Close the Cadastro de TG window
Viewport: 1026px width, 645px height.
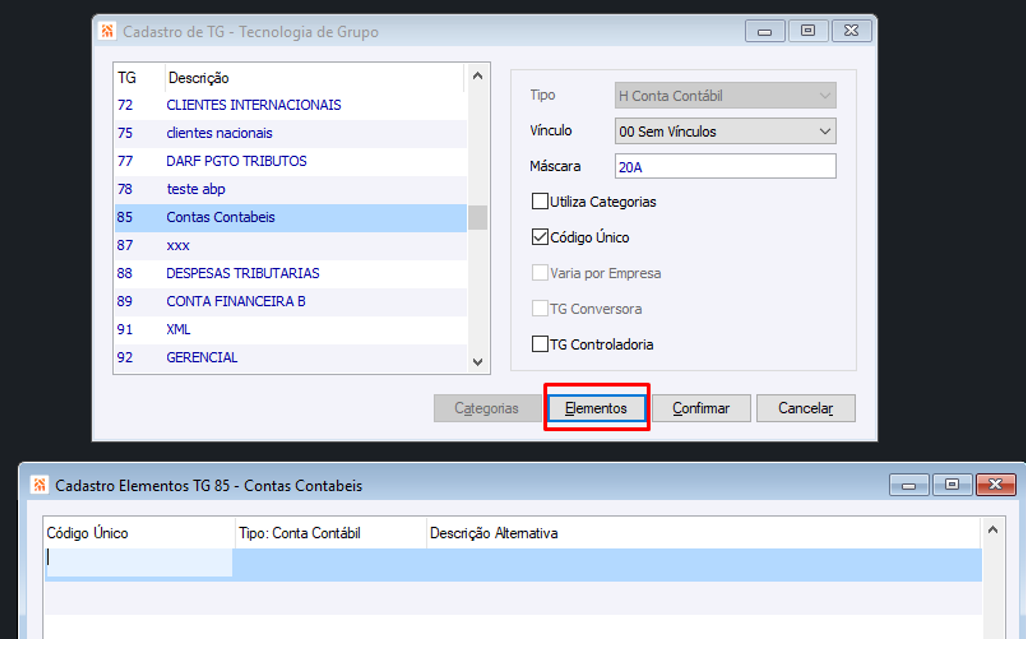click(x=851, y=31)
